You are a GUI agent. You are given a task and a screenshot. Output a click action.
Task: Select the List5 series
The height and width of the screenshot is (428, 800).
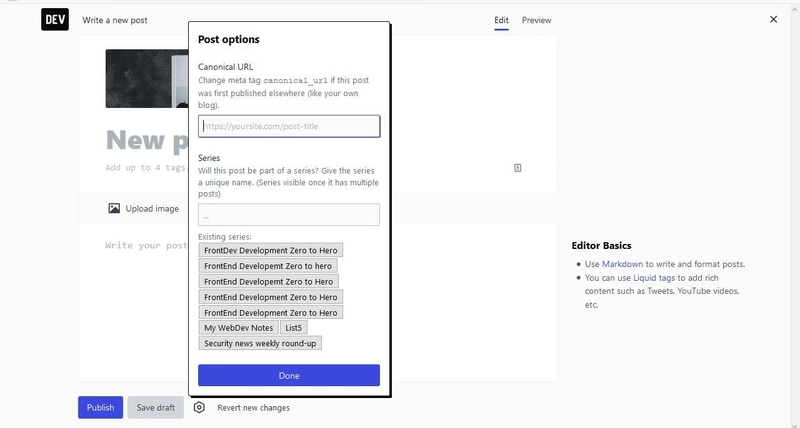point(293,328)
